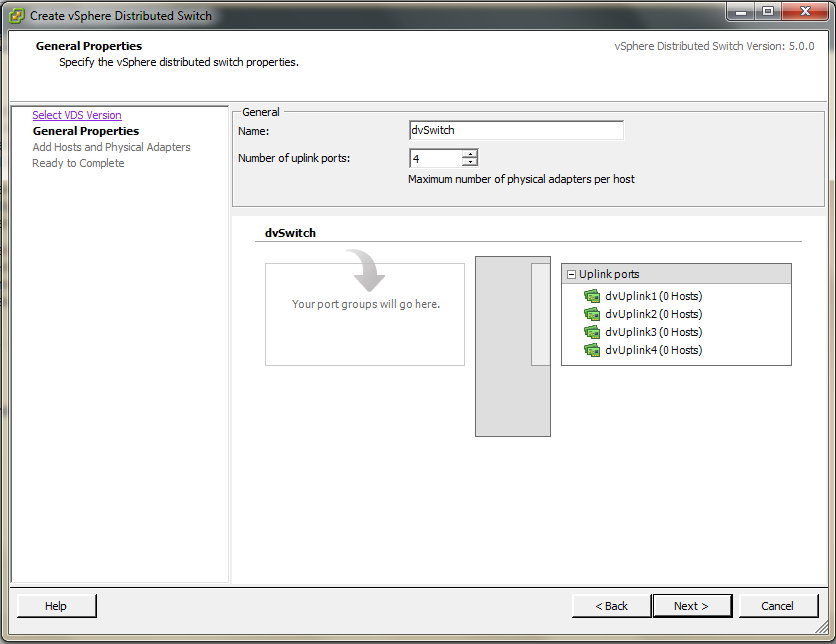Click the port groups placeholder area

click(364, 311)
